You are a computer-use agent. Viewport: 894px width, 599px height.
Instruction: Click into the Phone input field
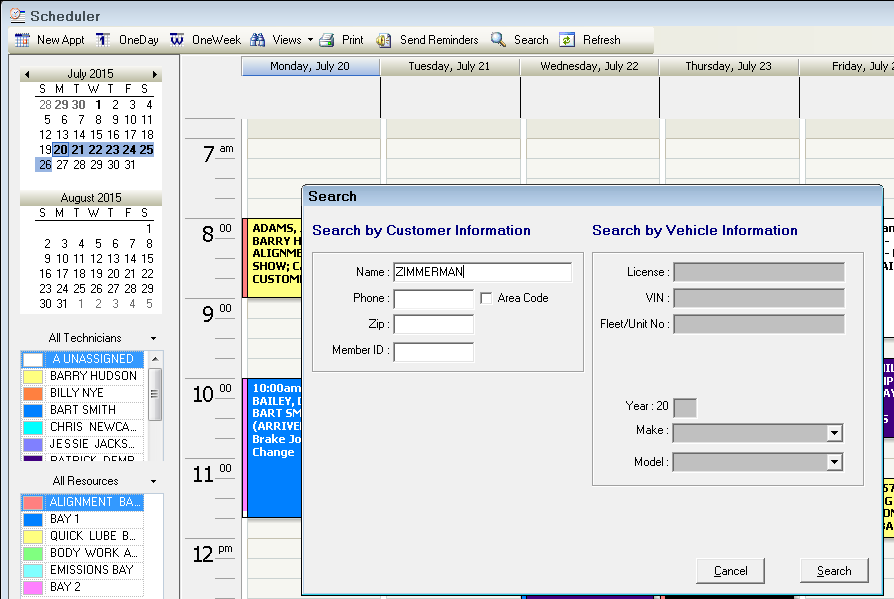433,299
